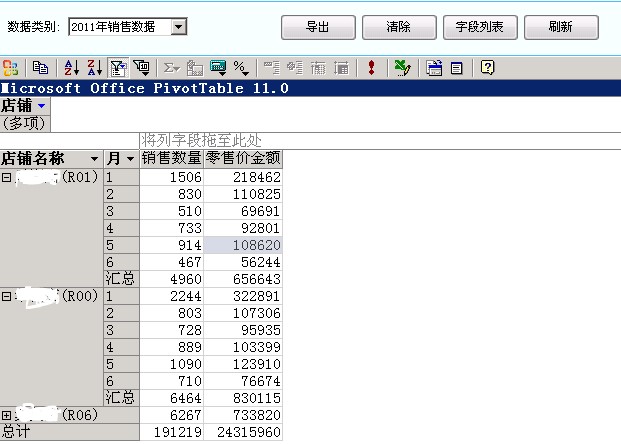
Task: Select R06 amount value 733820
Action: [x=243, y=415]
